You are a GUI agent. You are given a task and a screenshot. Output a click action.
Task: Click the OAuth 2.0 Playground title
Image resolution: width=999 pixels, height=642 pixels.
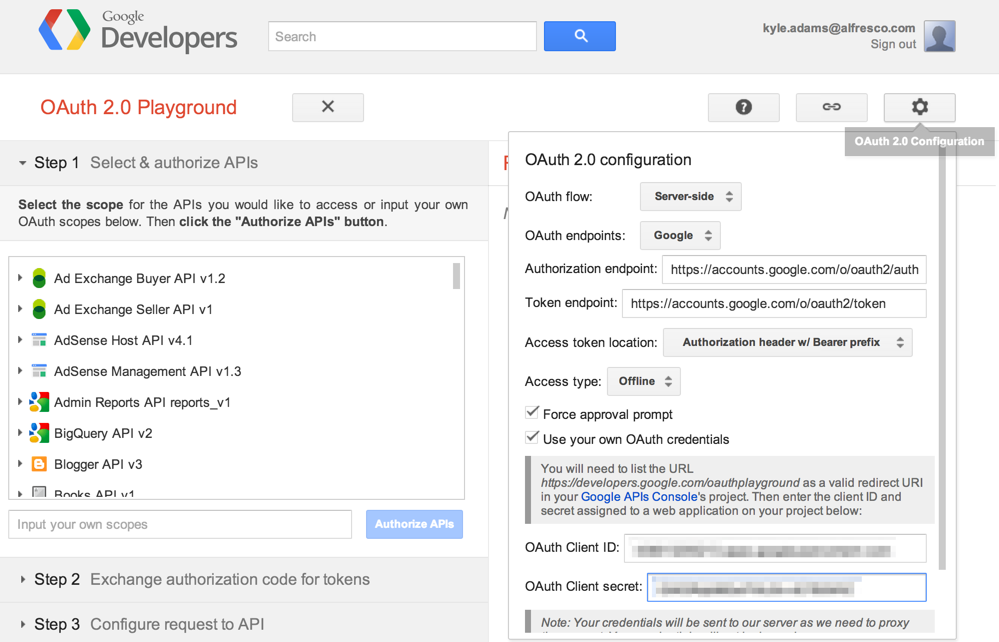(138, 107)
